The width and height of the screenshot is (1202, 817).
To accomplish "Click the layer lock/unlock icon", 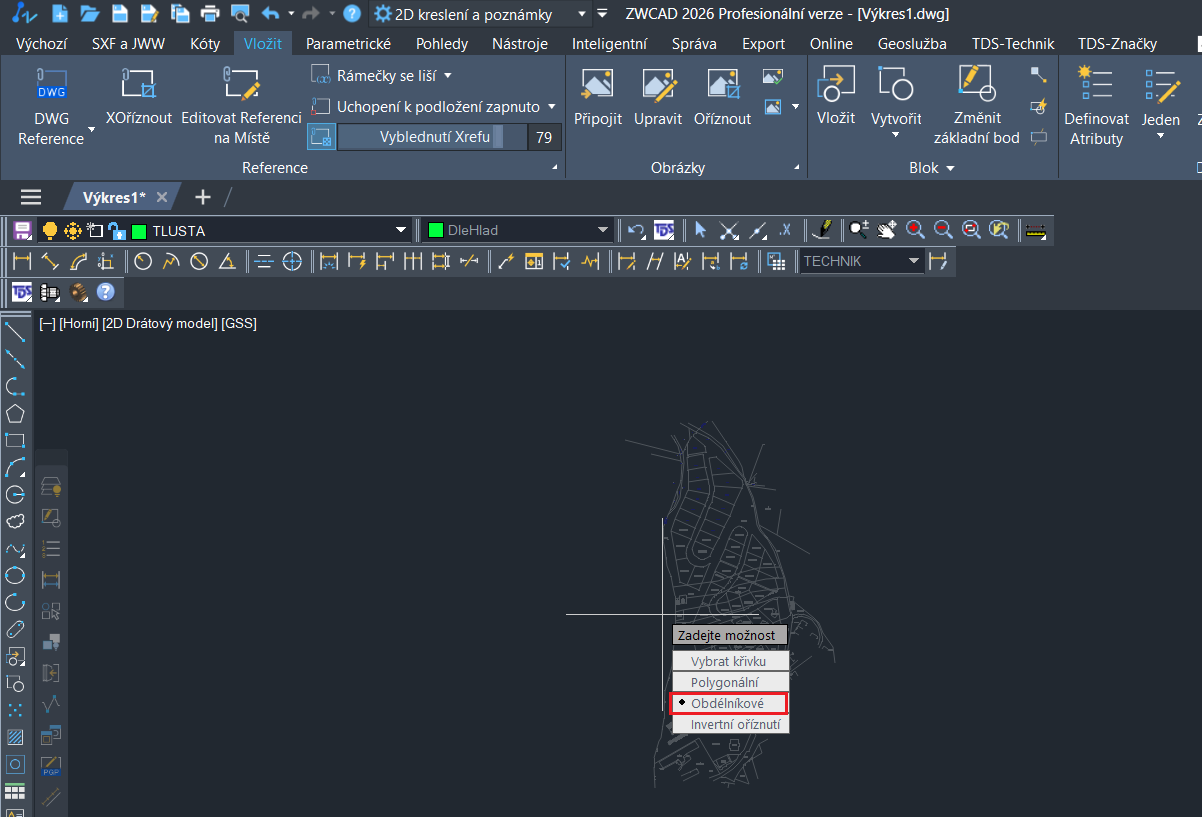I will pos(117,230).
